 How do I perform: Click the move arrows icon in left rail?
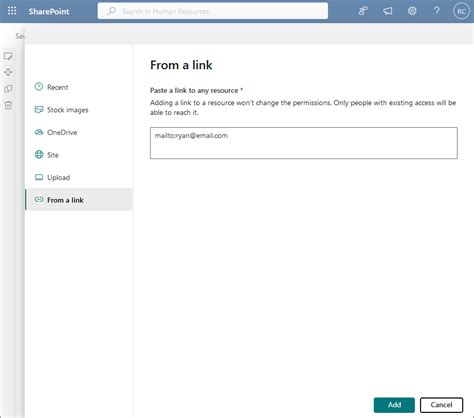tap(8, 72)
